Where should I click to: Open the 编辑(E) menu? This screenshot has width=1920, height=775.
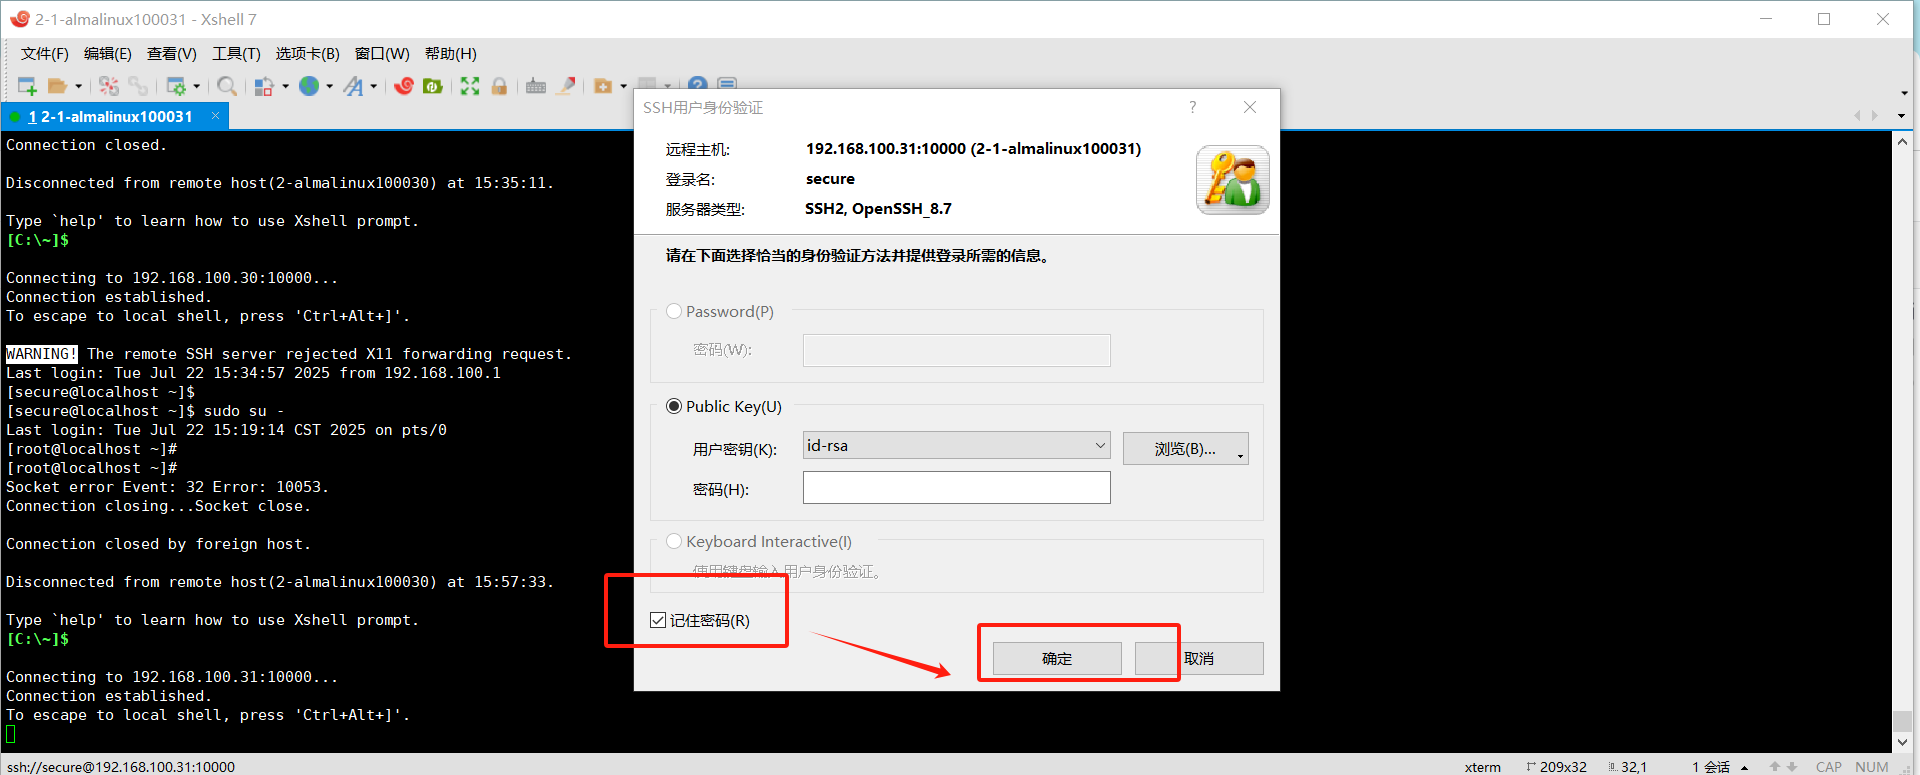pos(108,53)
